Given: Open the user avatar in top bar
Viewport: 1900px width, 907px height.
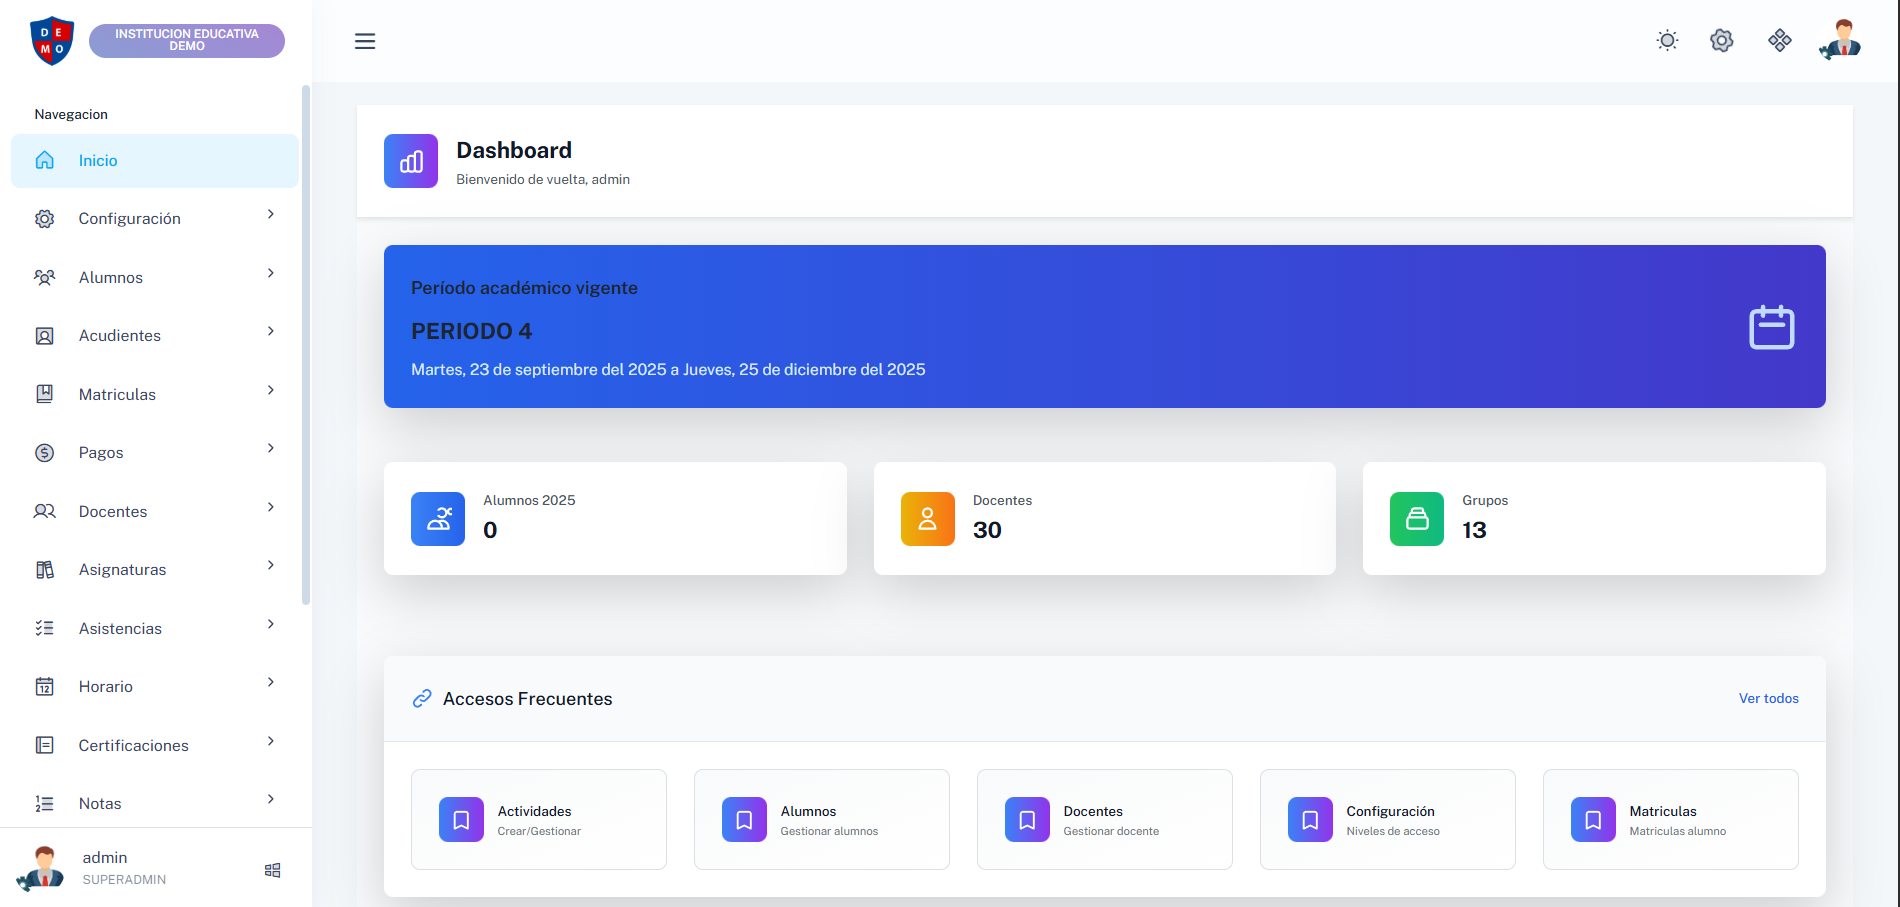Looking at the screenshot, I should 1840,41.
